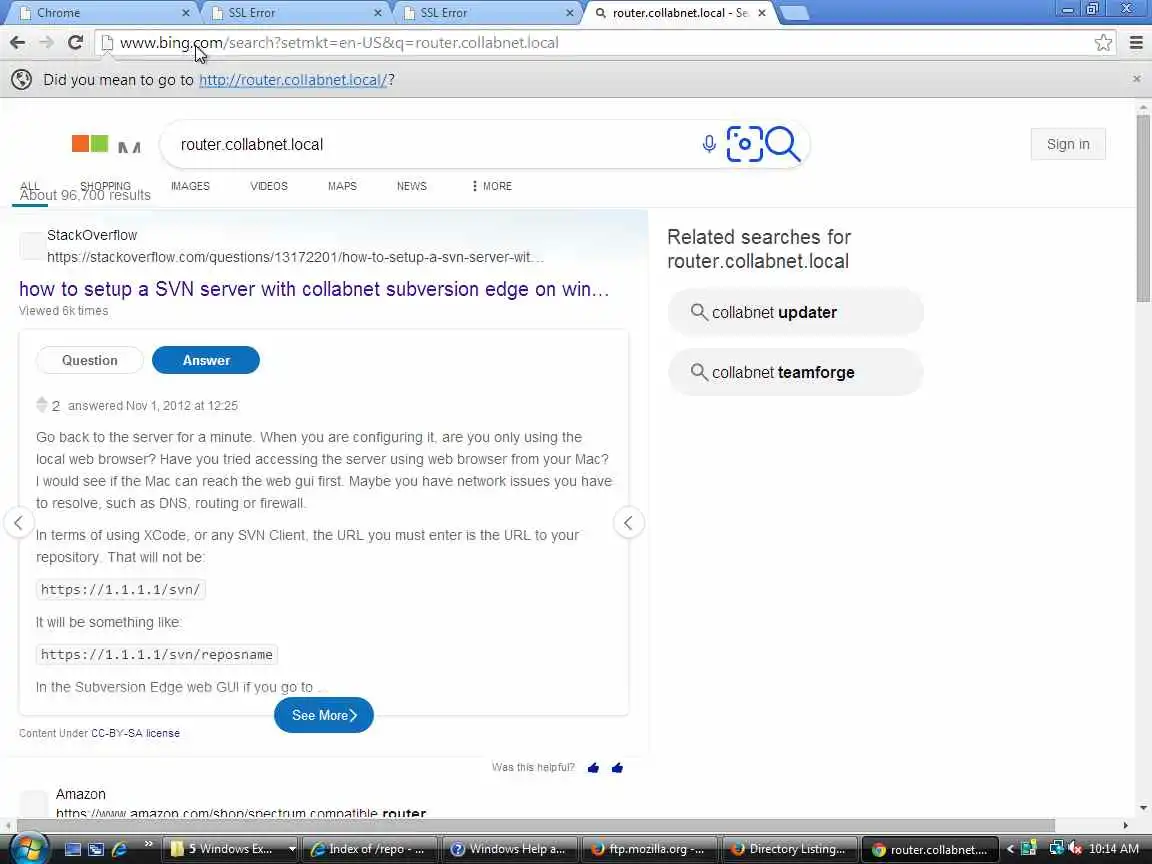1152x864 pixels.
Task: Switch to ftp.mozilla.org Firefox taskbar window
Action: [649, 849]
